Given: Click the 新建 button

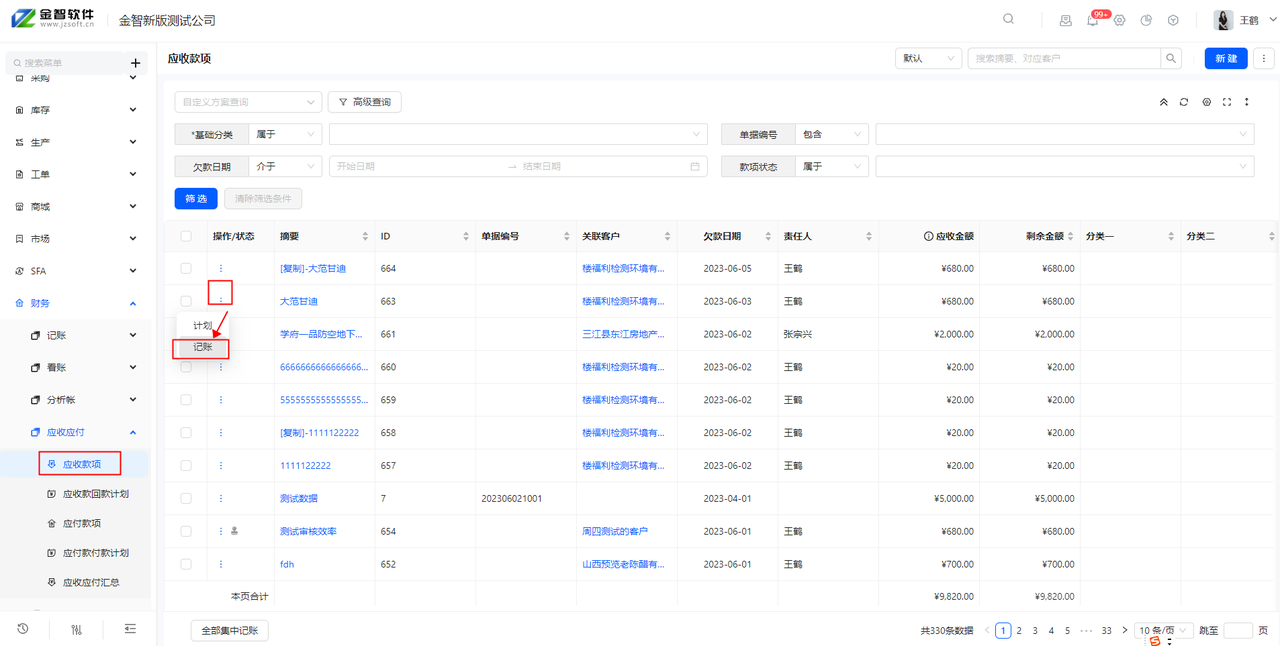Looking at the screenshot, I should (x=1226, y=59).
